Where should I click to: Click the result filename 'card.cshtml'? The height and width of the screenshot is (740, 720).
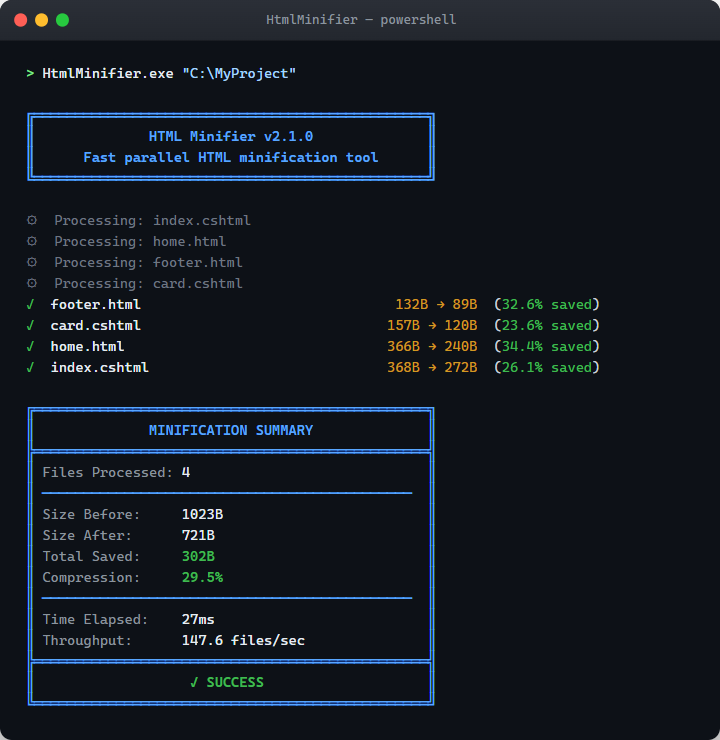[x=96, y=326]
